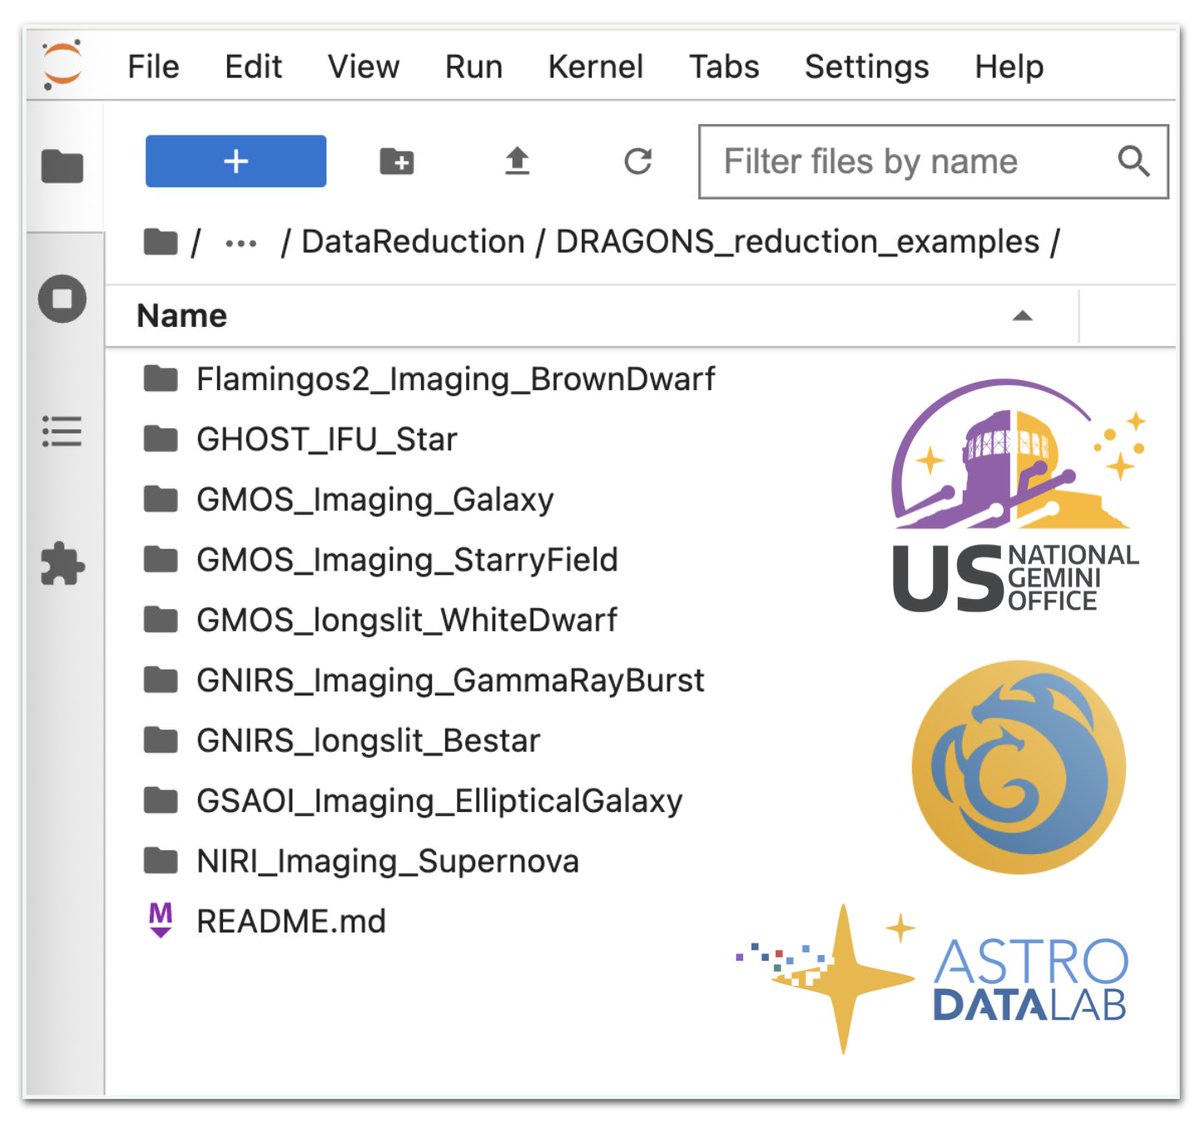The image size is (1200, 1128).
Task: Open the JupyterLab file browser sidebar
Action: [x=62, y=167]
